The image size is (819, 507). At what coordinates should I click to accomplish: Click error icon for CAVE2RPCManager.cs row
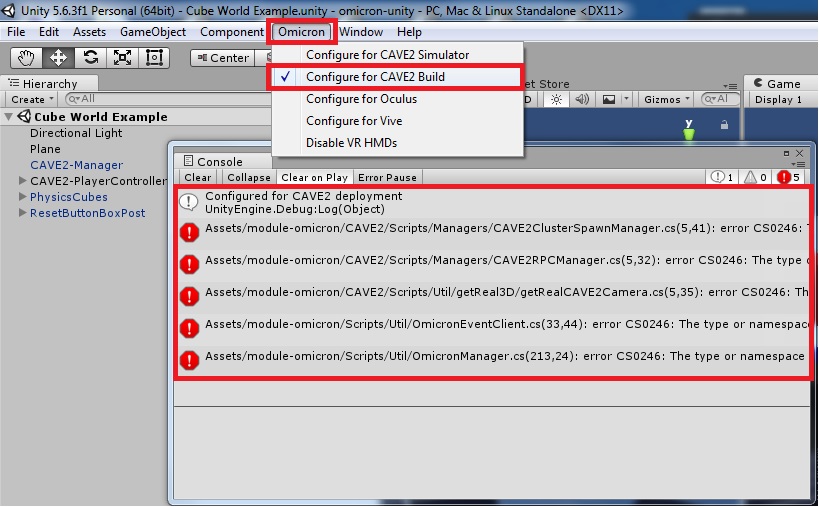(x=189, y=264)
